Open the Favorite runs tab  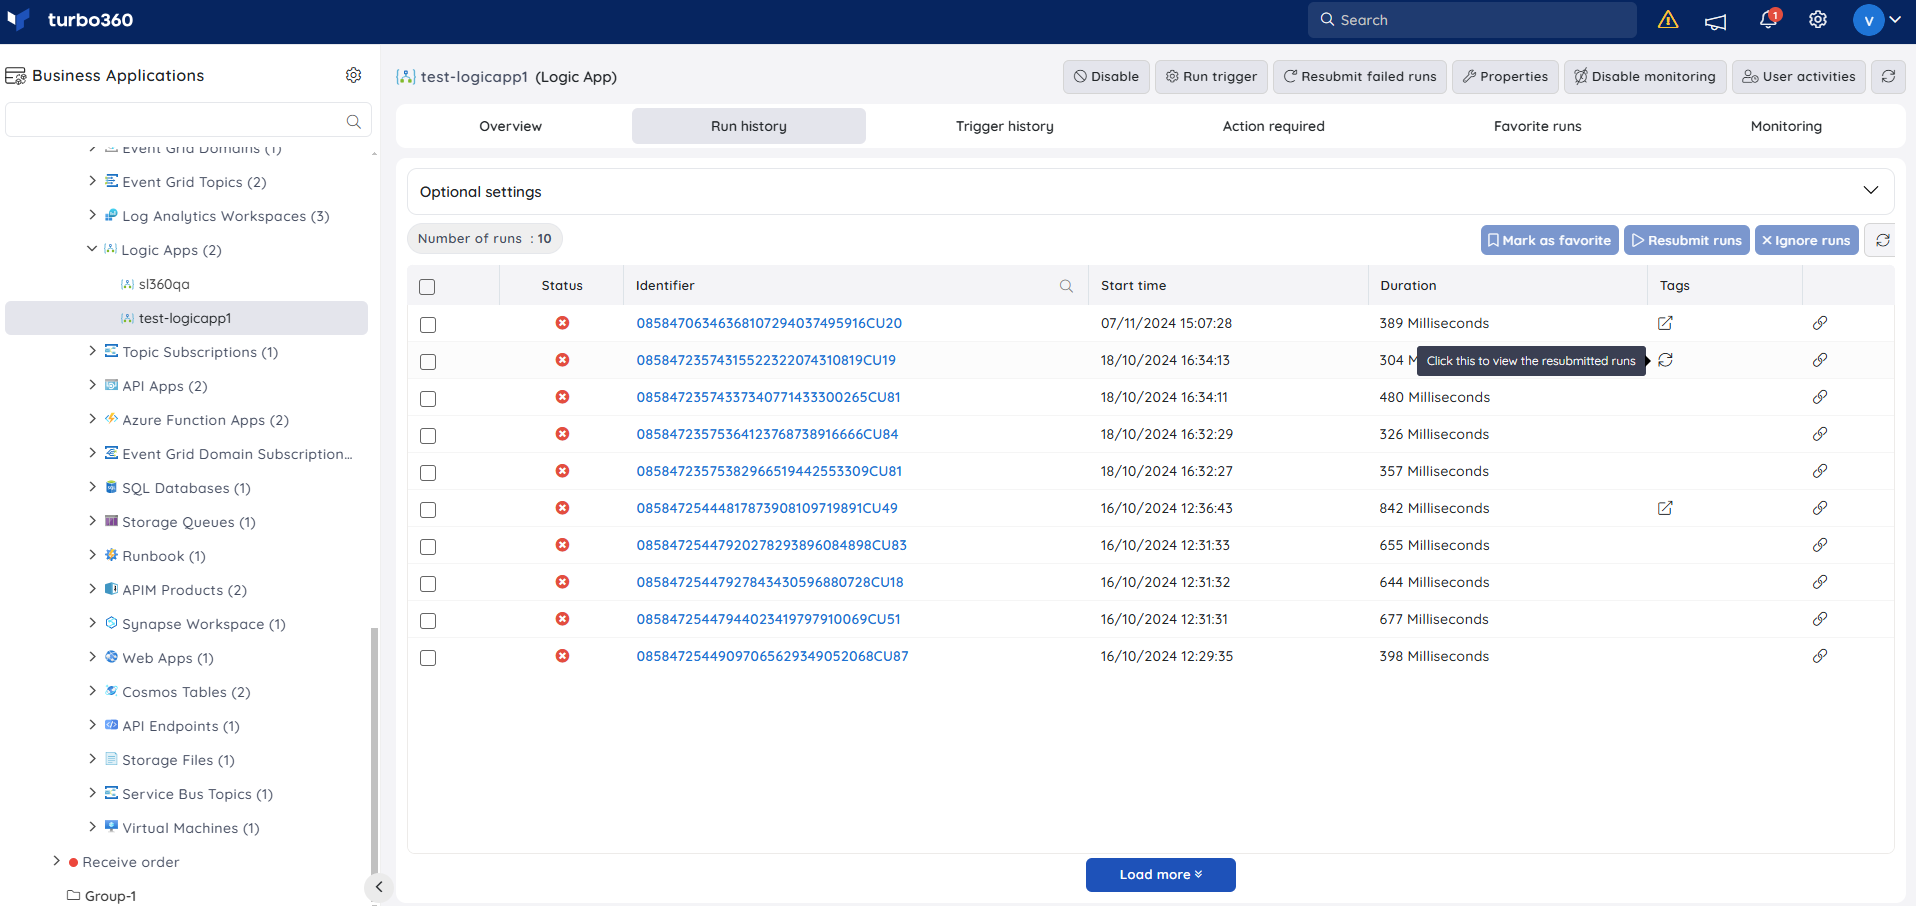click(1537, 126)
